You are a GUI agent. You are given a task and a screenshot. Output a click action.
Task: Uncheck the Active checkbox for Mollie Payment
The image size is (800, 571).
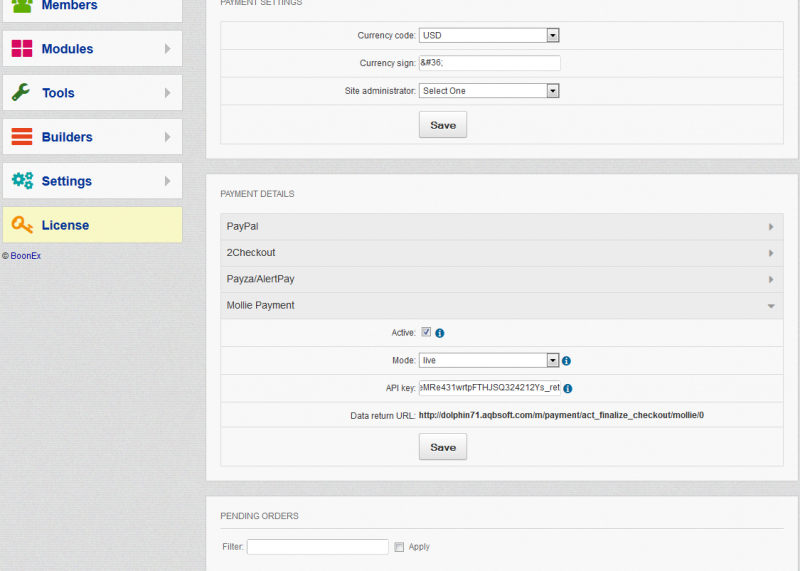426,332
